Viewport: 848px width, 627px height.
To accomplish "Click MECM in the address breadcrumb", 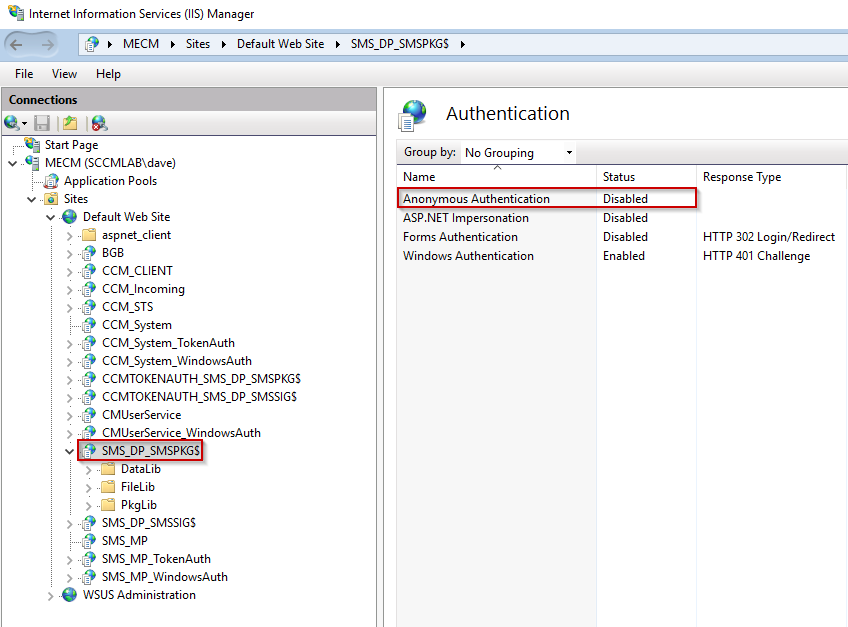I will click(141, 44).
